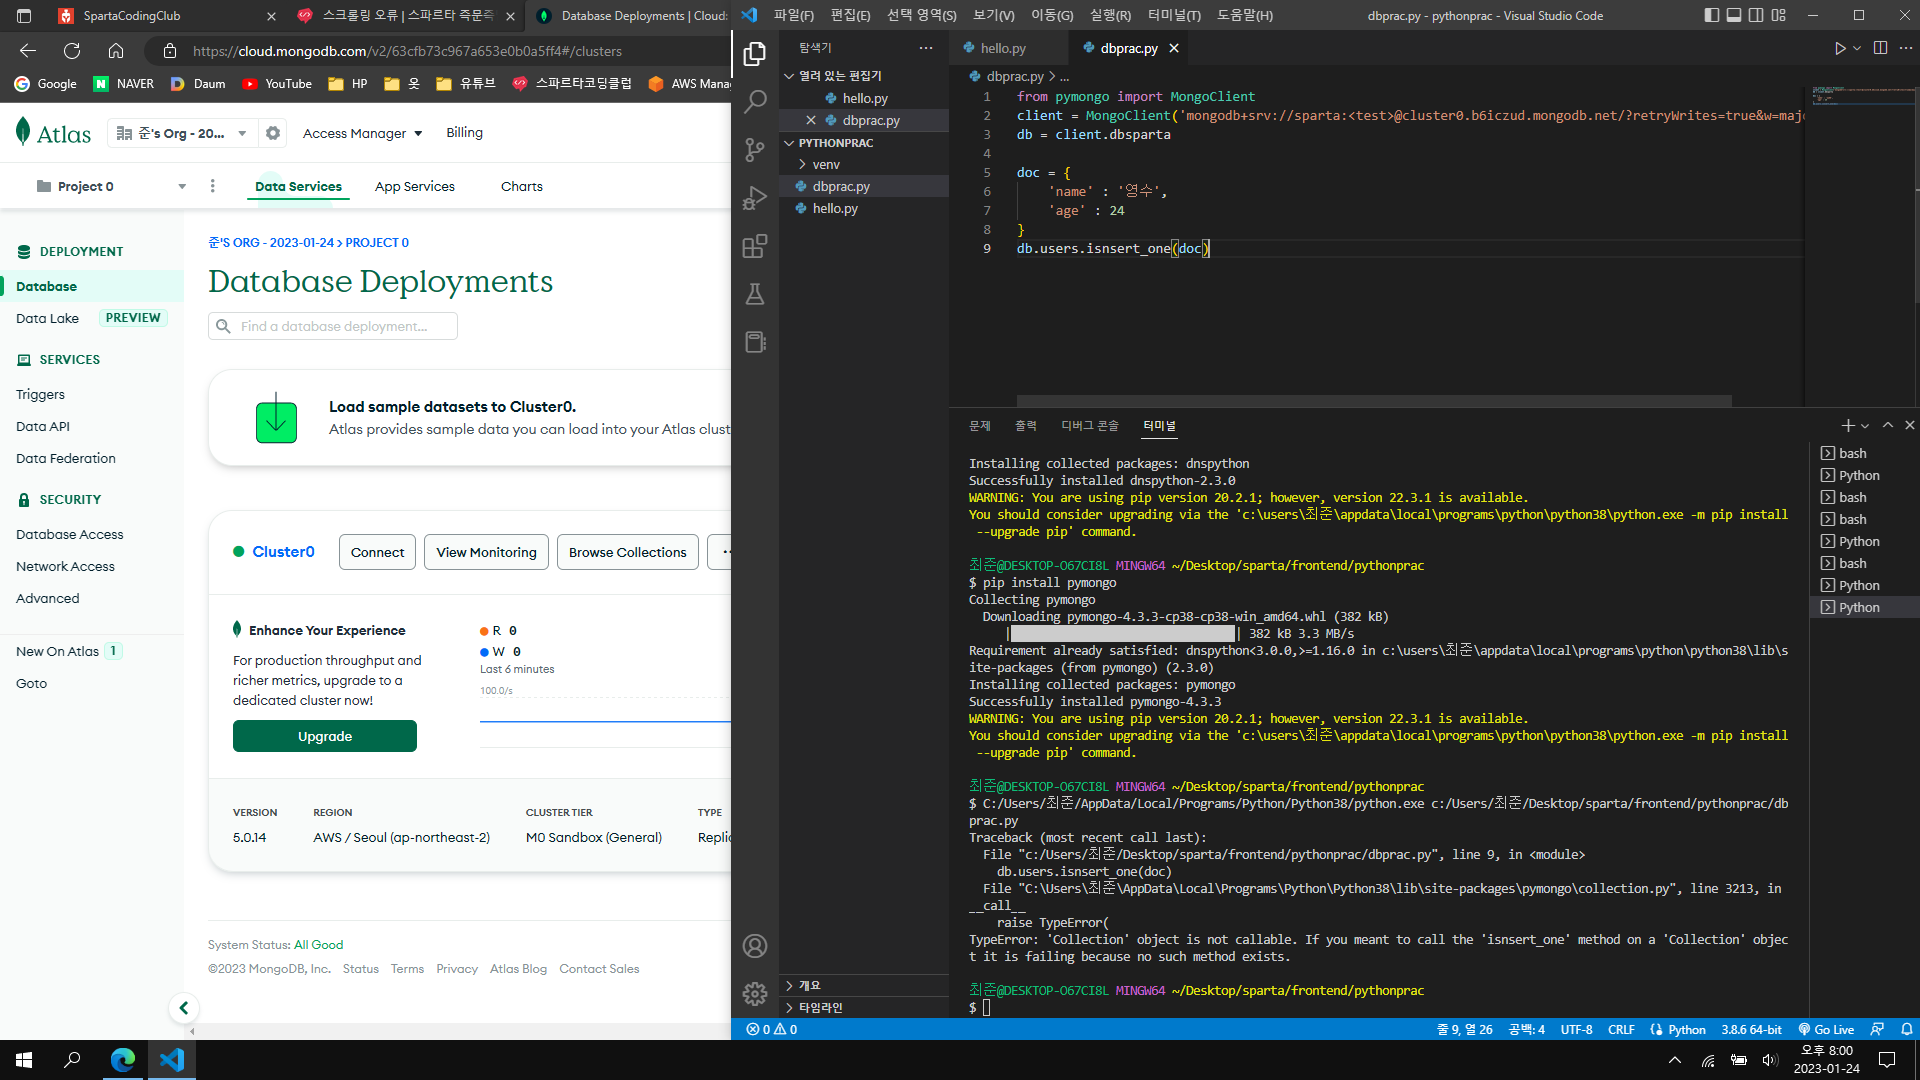The image size is (1920, 1080).
Task: Switch to the 디버그 콘솔 panel tab
Action: click(x=1090, y=426)
